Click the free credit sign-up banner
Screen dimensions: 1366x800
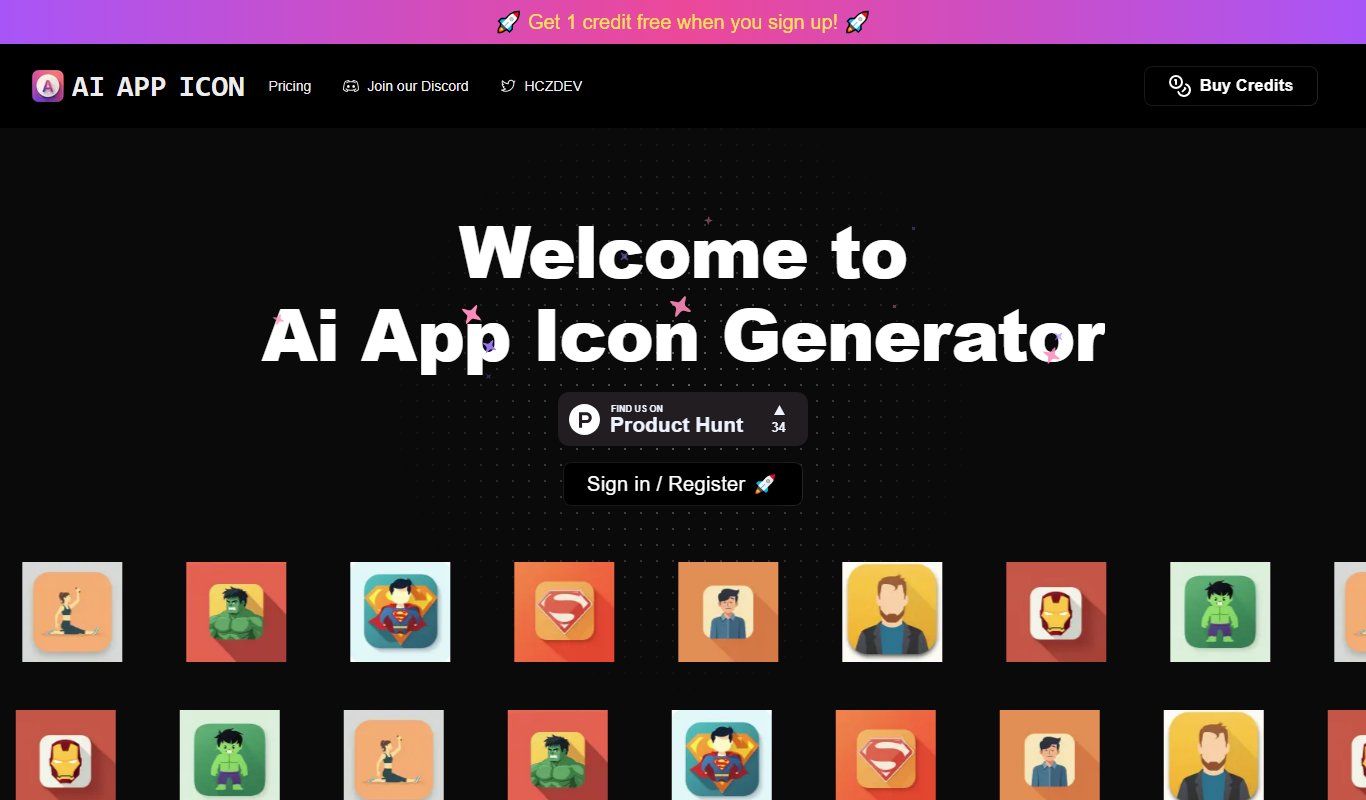point(683,22)
